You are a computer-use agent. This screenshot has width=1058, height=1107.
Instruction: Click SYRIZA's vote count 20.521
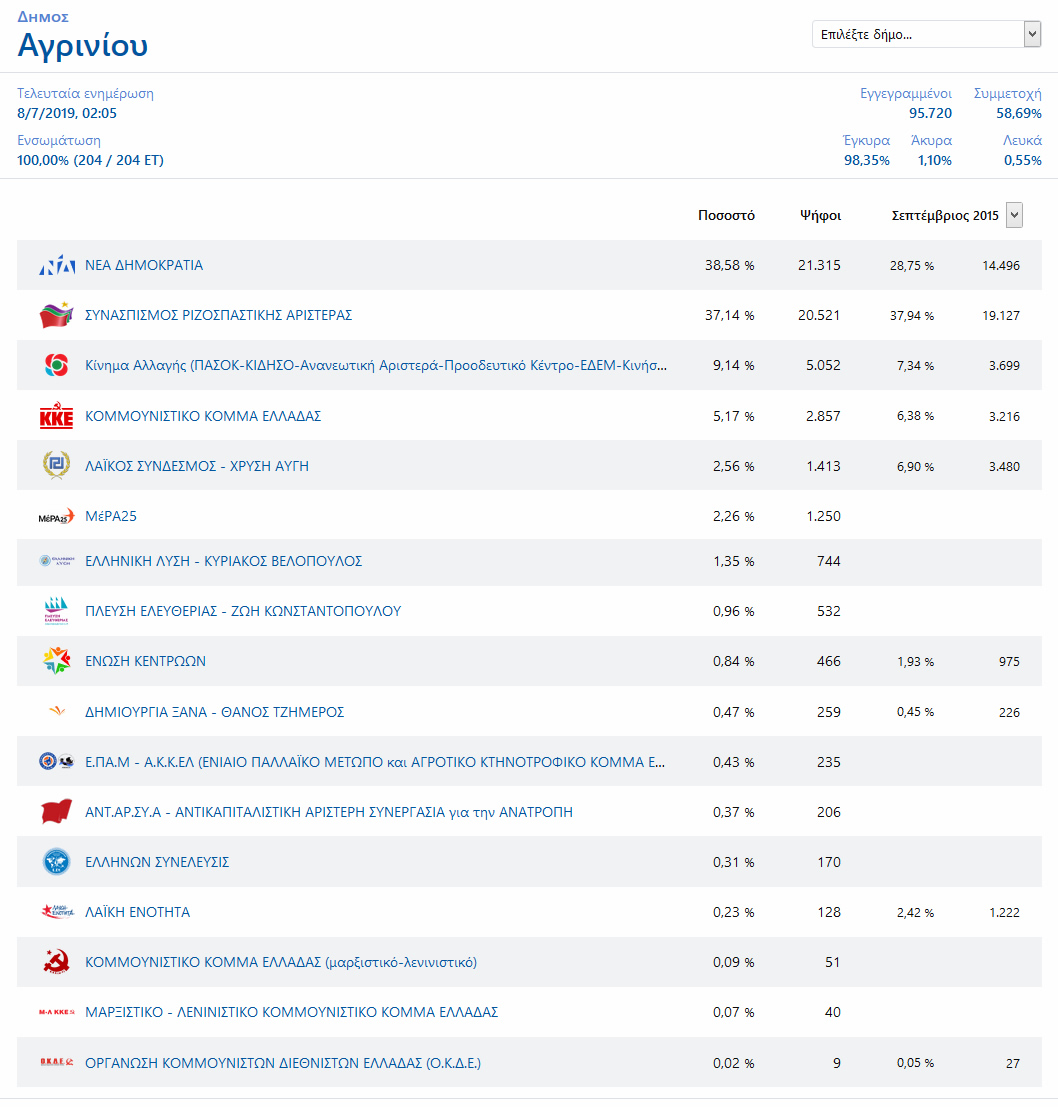[819, 316]
